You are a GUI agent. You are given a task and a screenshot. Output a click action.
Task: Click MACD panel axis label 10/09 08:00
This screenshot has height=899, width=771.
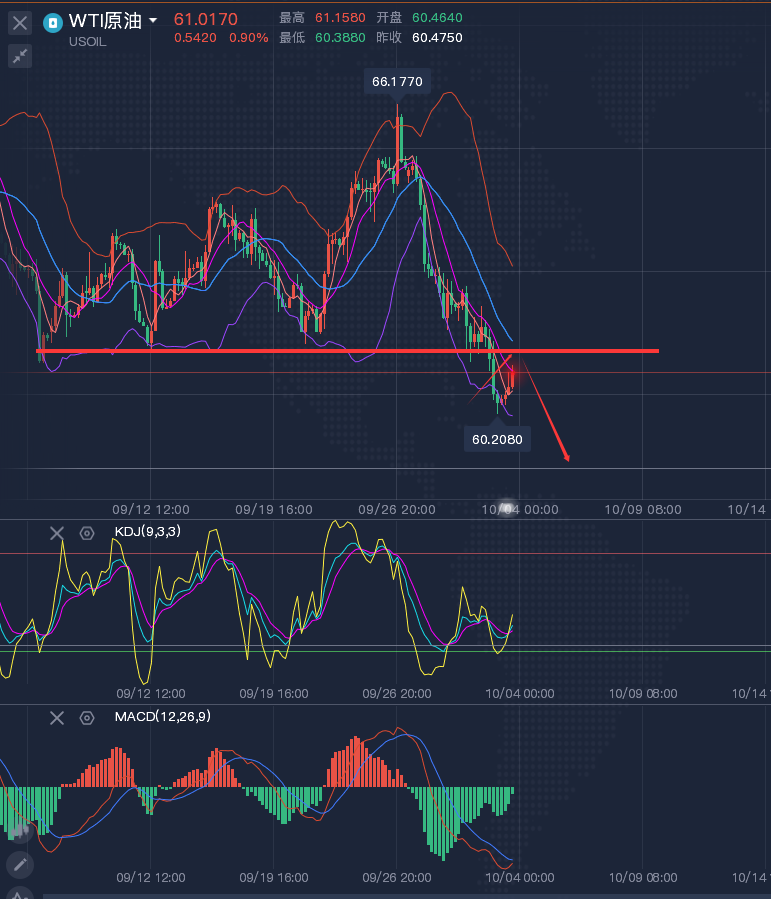click(x=643, y=878)
